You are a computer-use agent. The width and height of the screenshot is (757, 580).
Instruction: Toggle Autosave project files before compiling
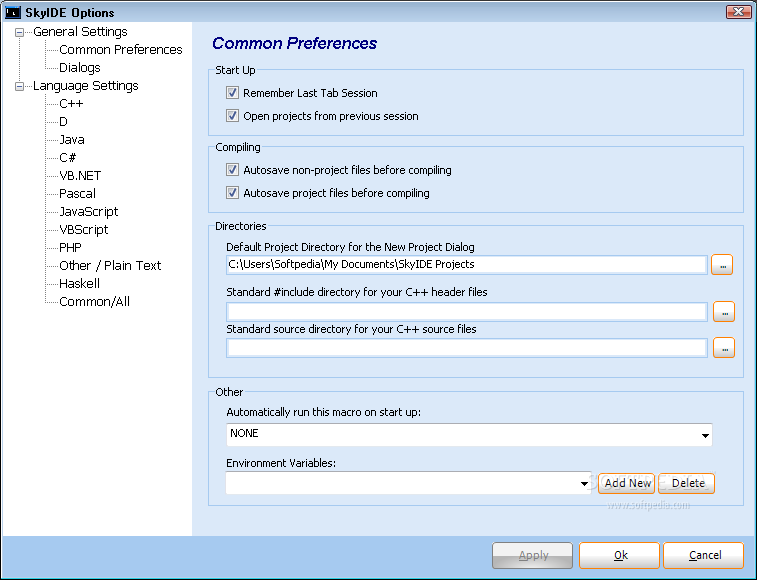click(232, 193)
